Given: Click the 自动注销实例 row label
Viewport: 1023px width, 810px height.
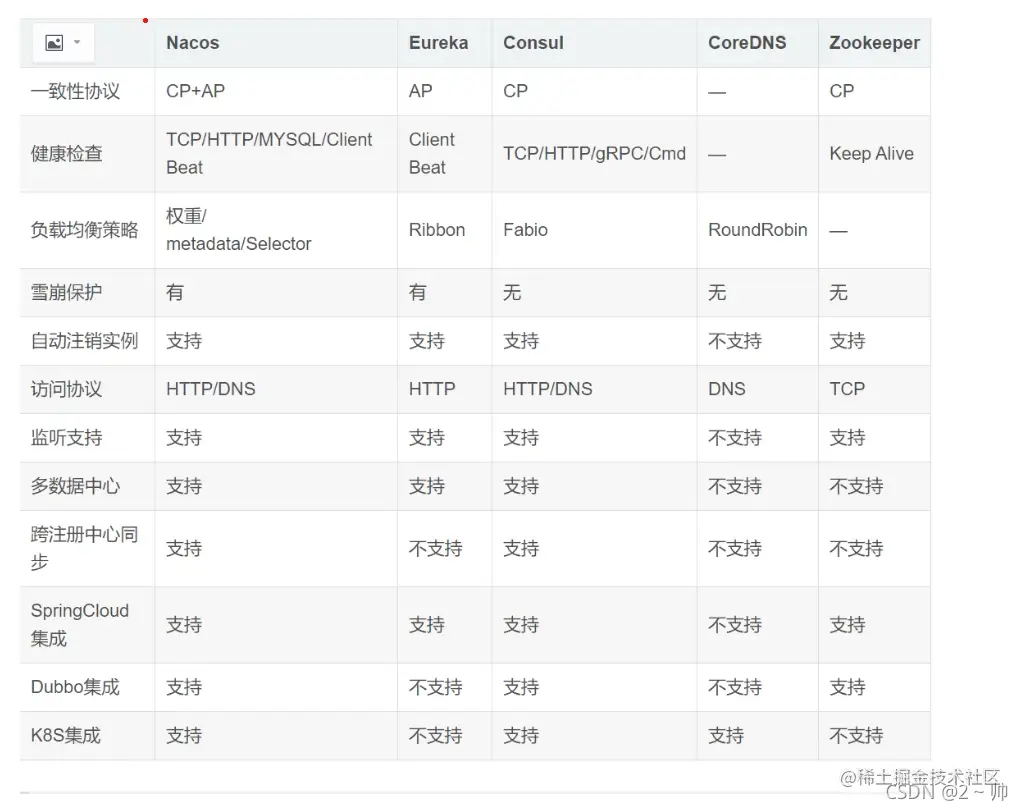Looking at the screenshot, I should pos(84,341).
